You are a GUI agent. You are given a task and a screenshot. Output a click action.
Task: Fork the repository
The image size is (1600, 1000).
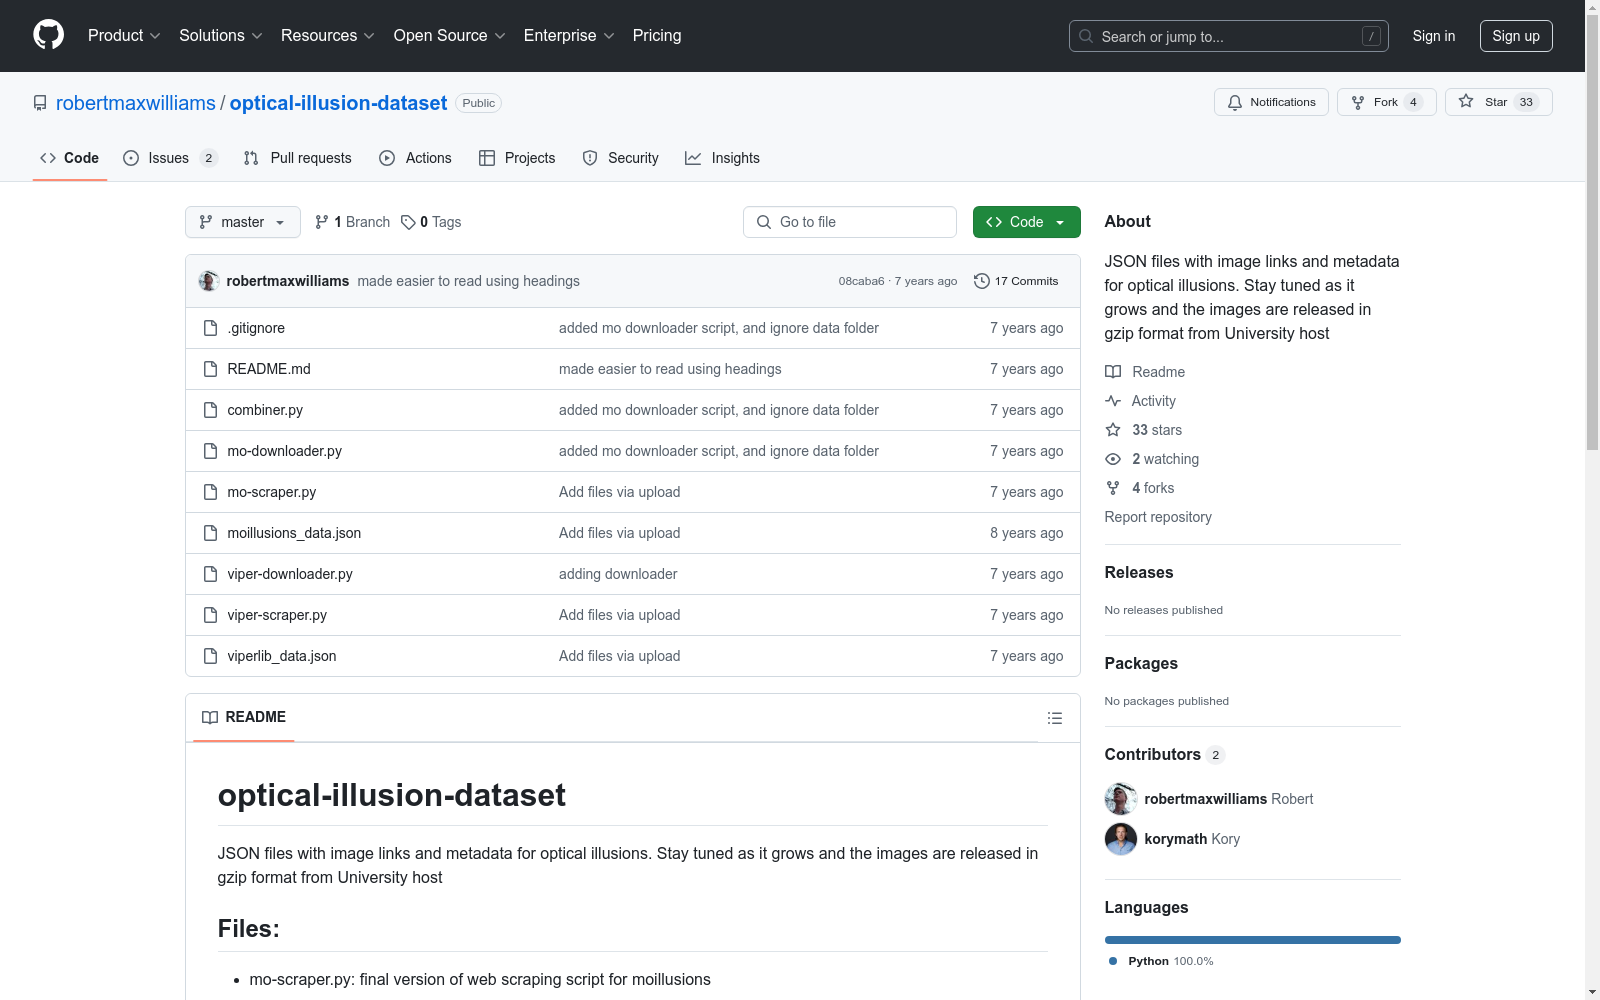click(1386, 102)
